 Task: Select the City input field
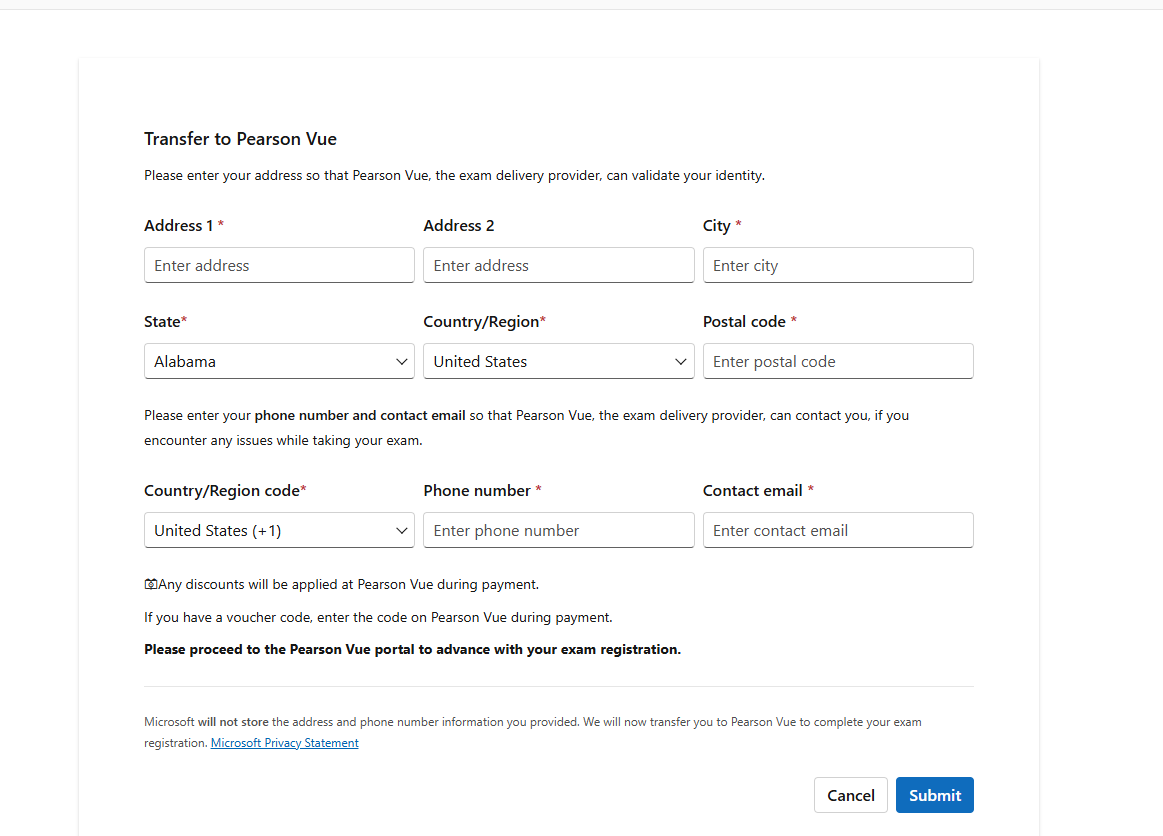[838, 265]
